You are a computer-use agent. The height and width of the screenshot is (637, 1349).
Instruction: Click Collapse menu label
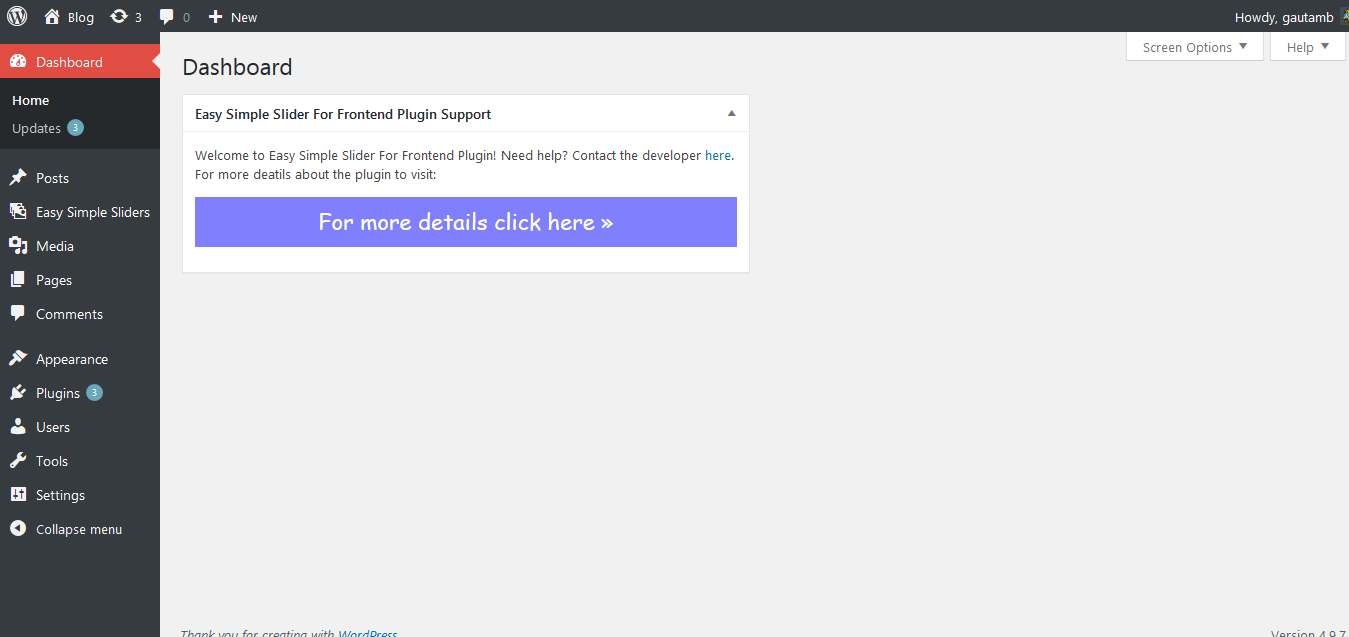click(x=79, y=529)
